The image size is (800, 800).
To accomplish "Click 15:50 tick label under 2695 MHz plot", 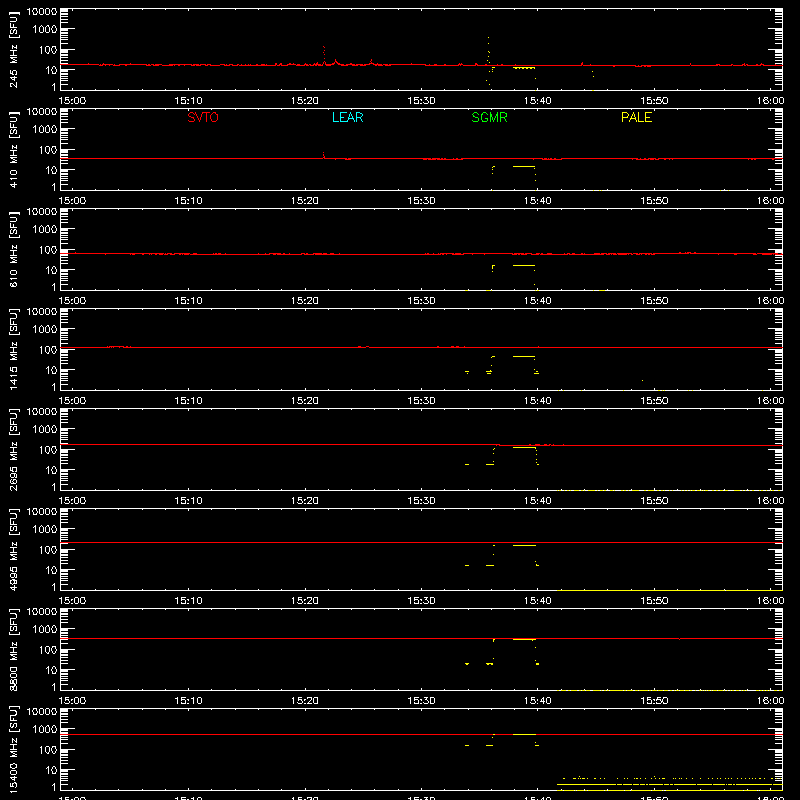I will pos(654,501).
